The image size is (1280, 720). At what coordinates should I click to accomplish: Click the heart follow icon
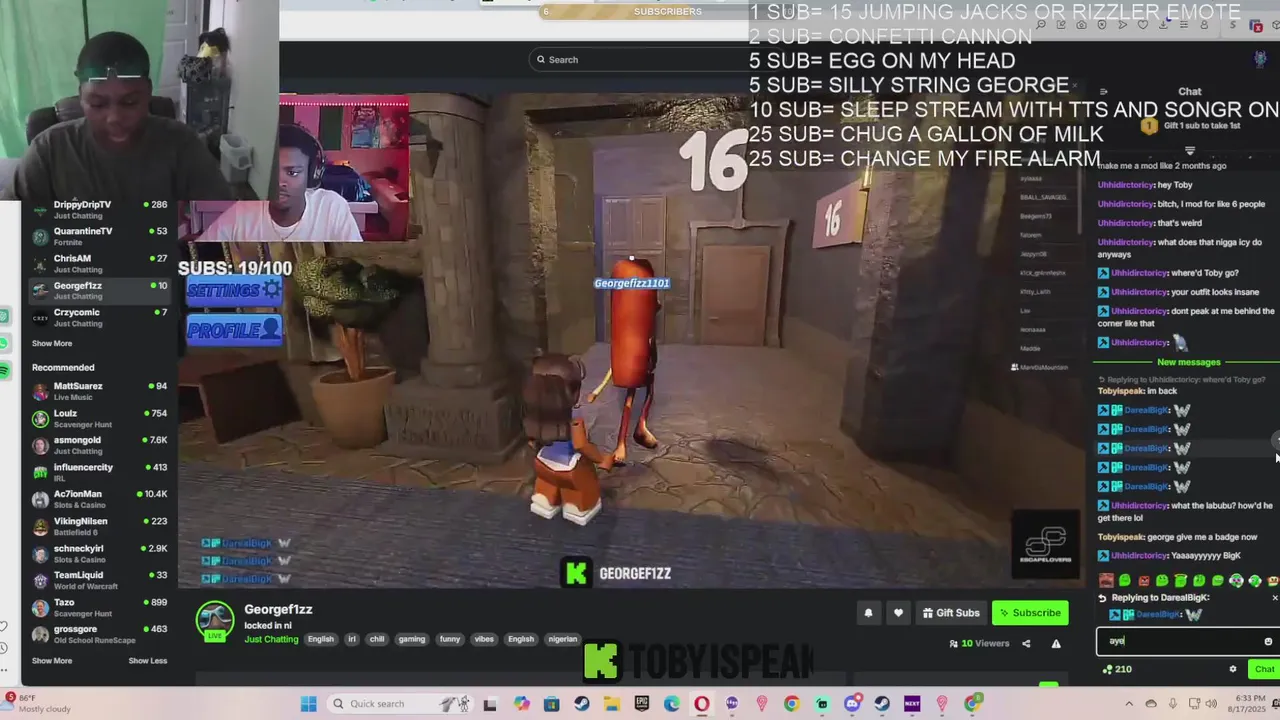898,613
